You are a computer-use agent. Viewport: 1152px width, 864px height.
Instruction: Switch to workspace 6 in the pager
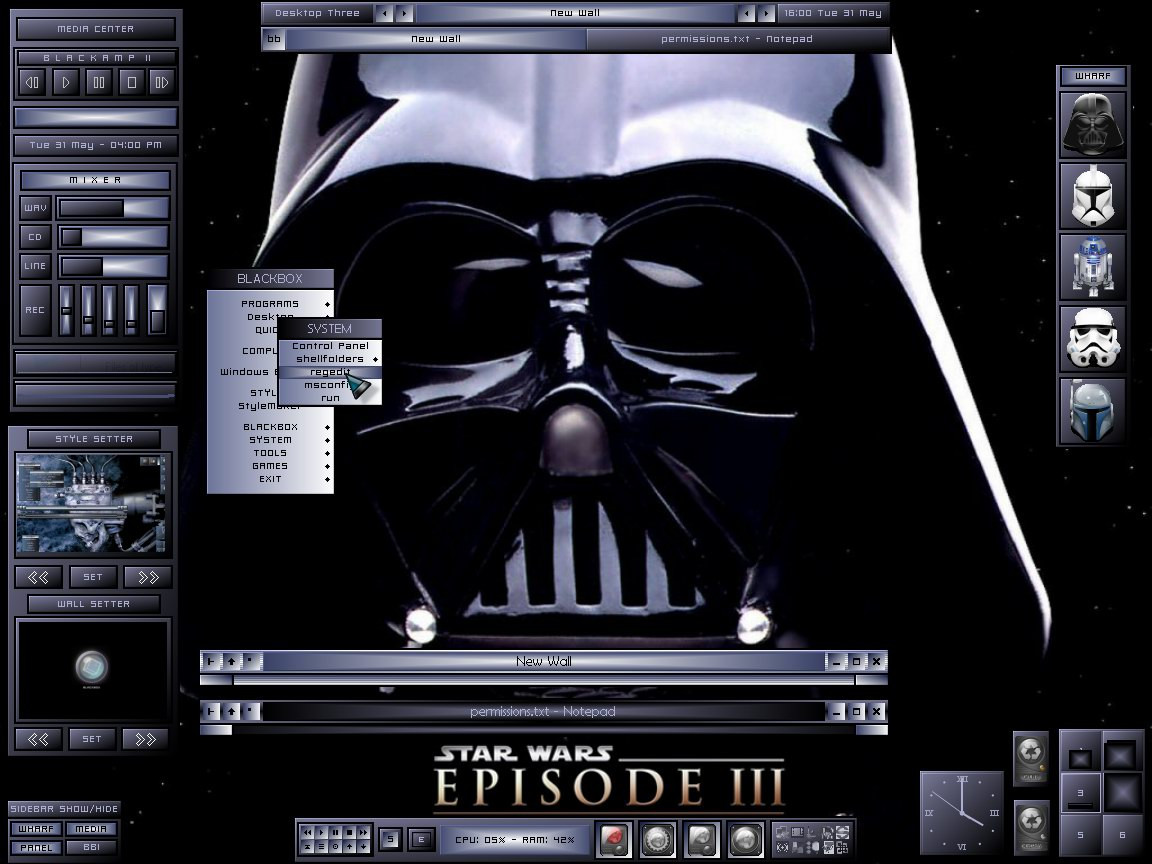click(x=1122, y=835)
